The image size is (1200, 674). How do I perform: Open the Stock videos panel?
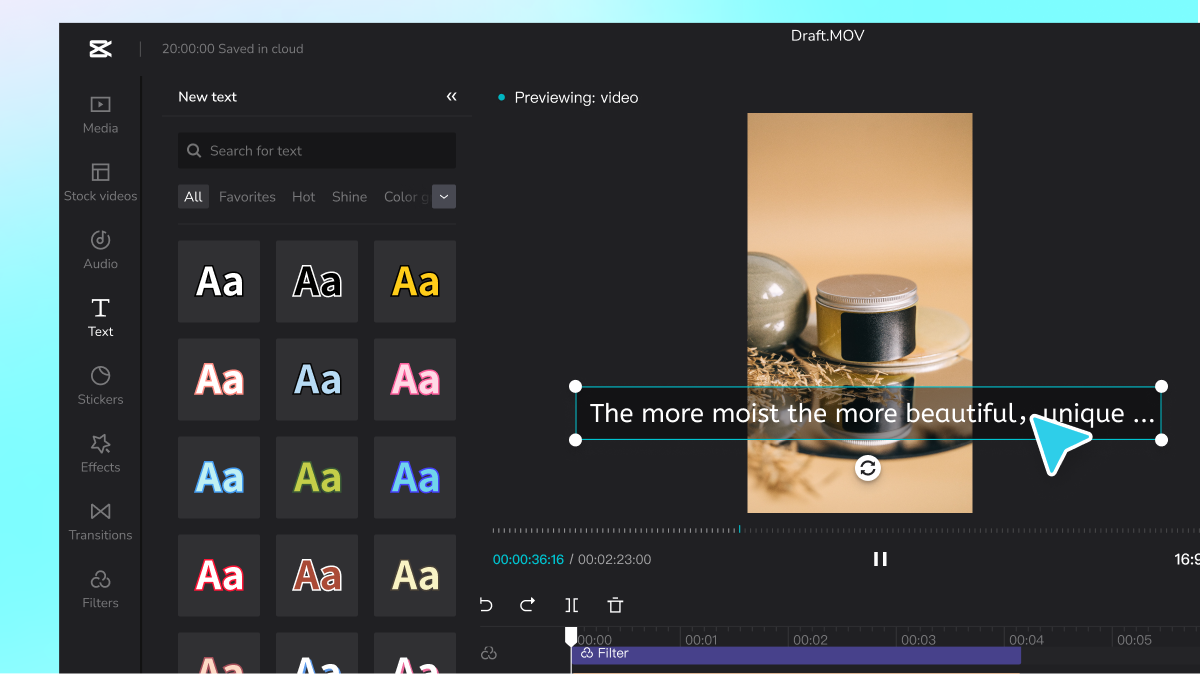(x=100, y=183)
